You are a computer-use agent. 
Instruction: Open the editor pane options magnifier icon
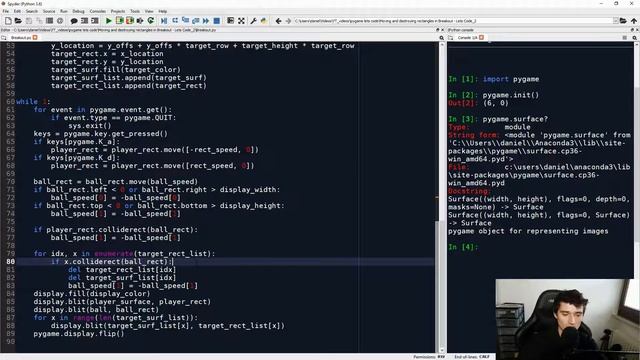pos(441,38)
